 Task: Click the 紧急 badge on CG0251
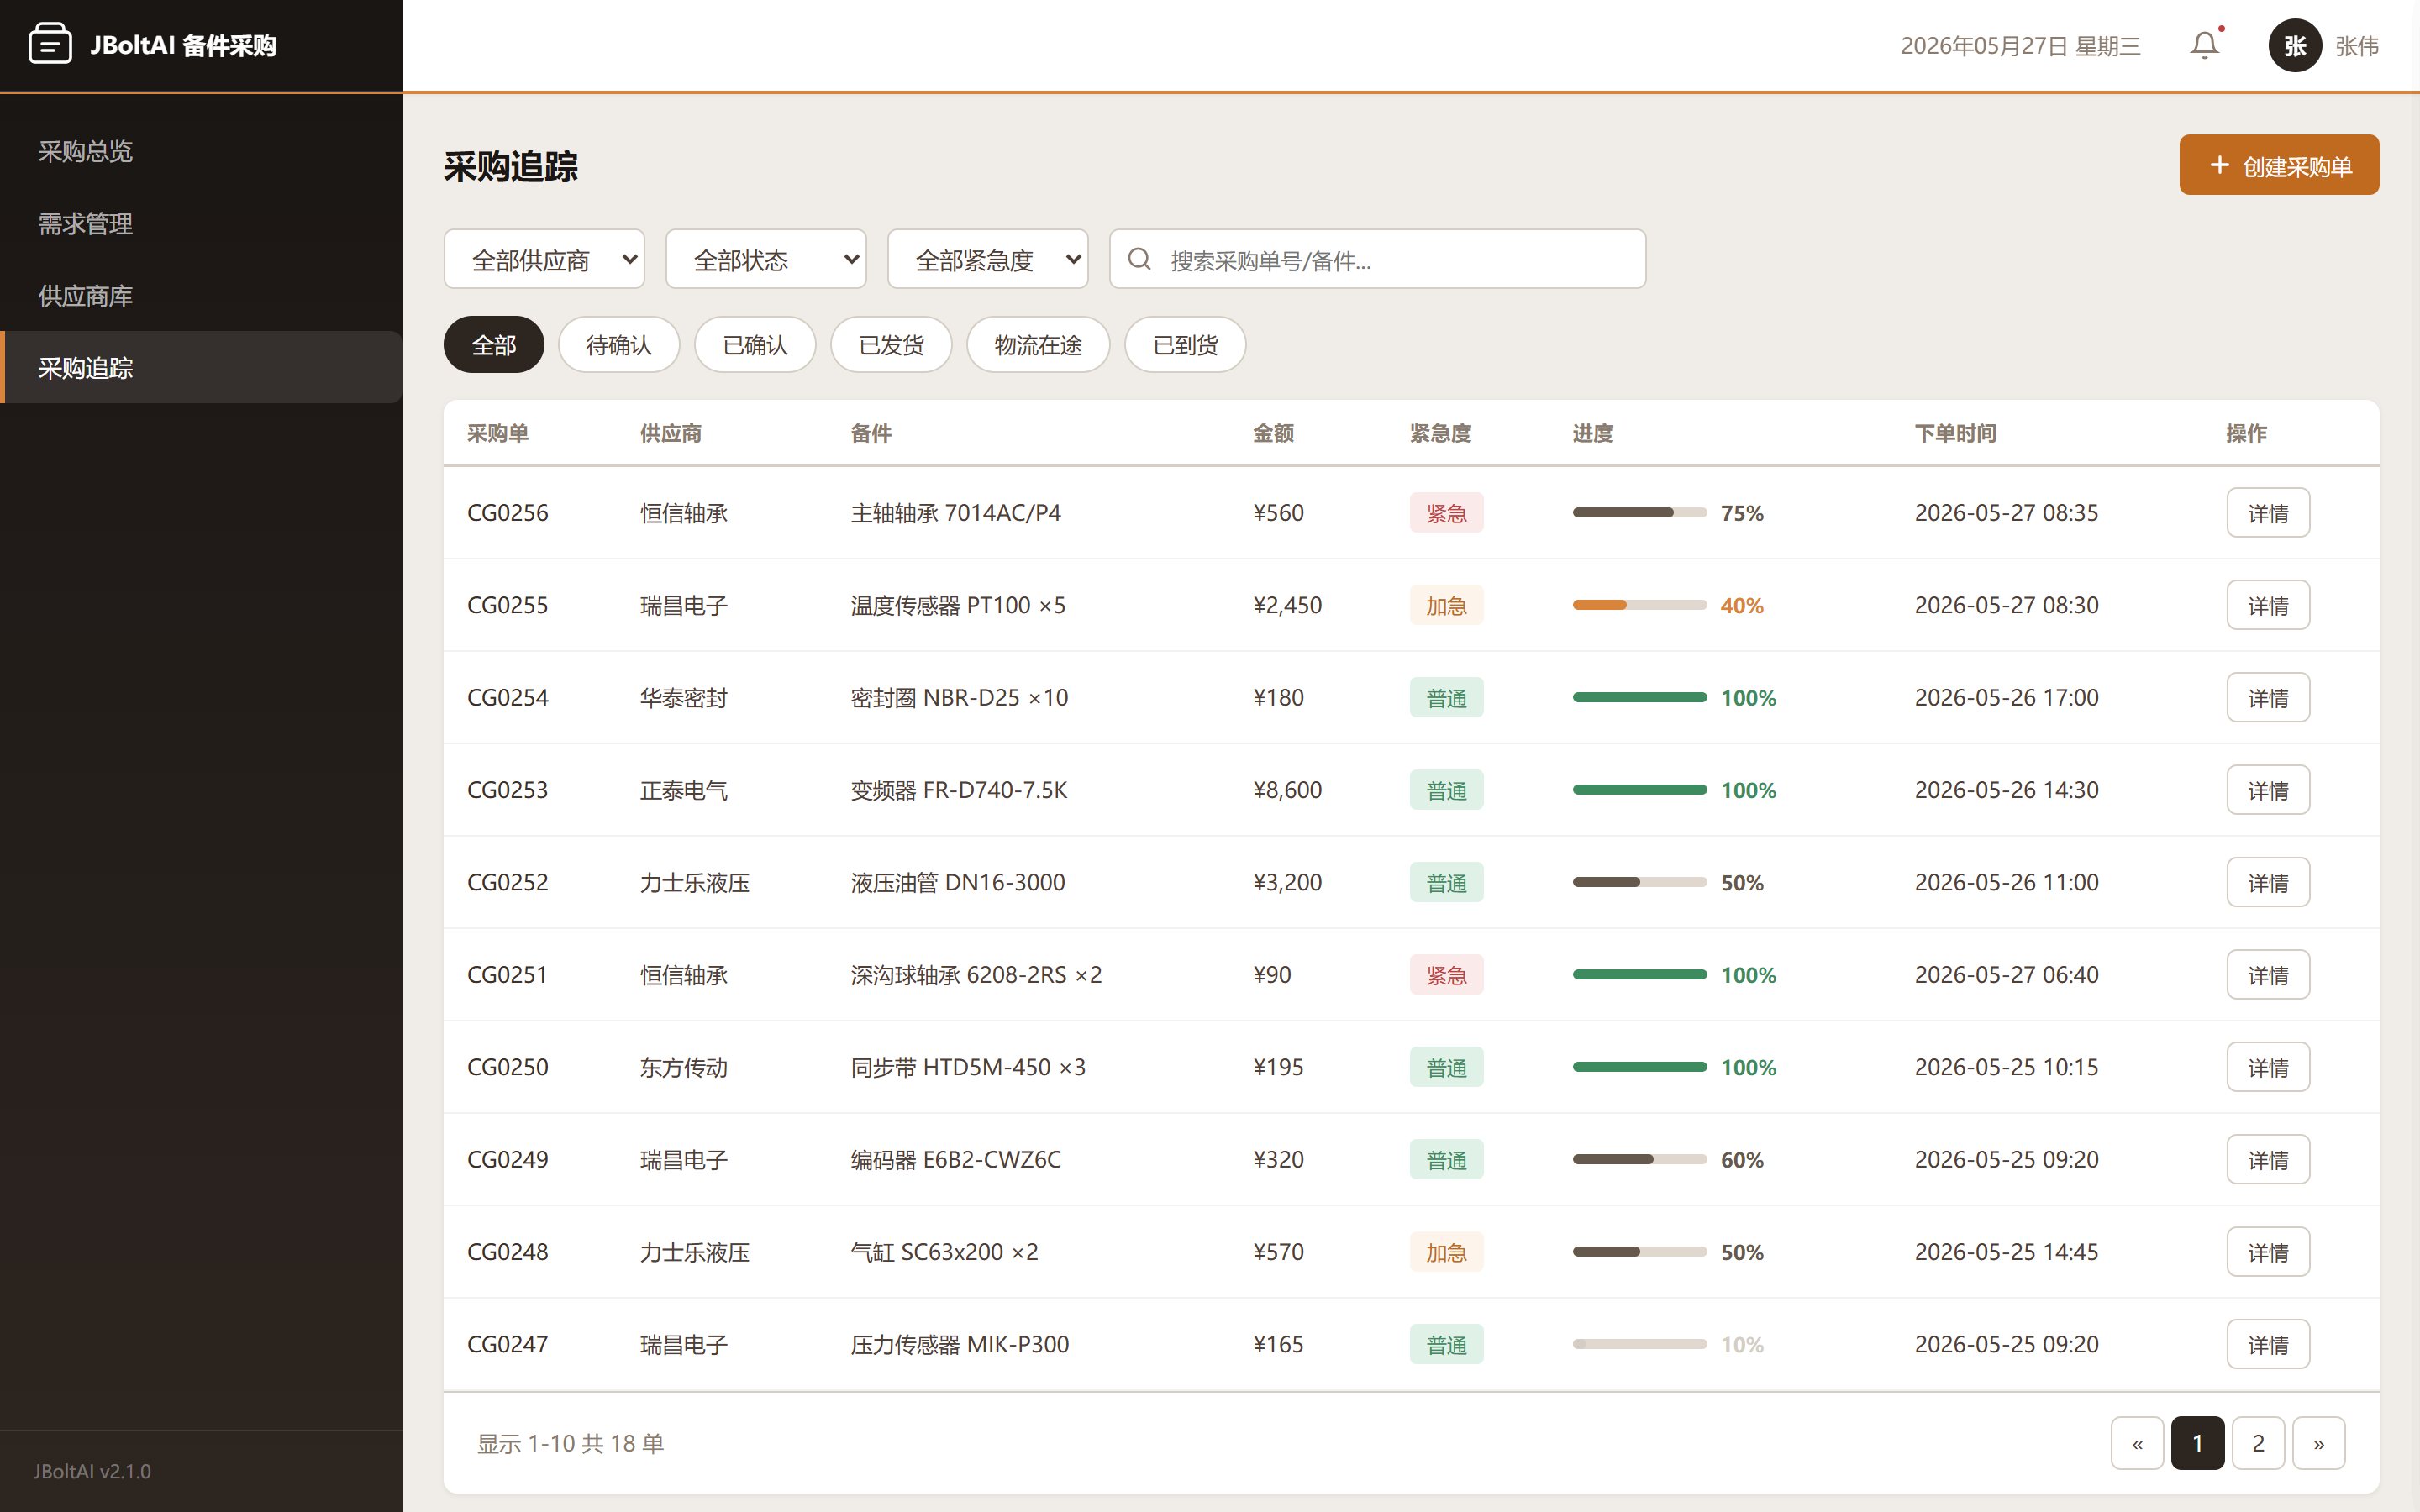[1446, 975]
